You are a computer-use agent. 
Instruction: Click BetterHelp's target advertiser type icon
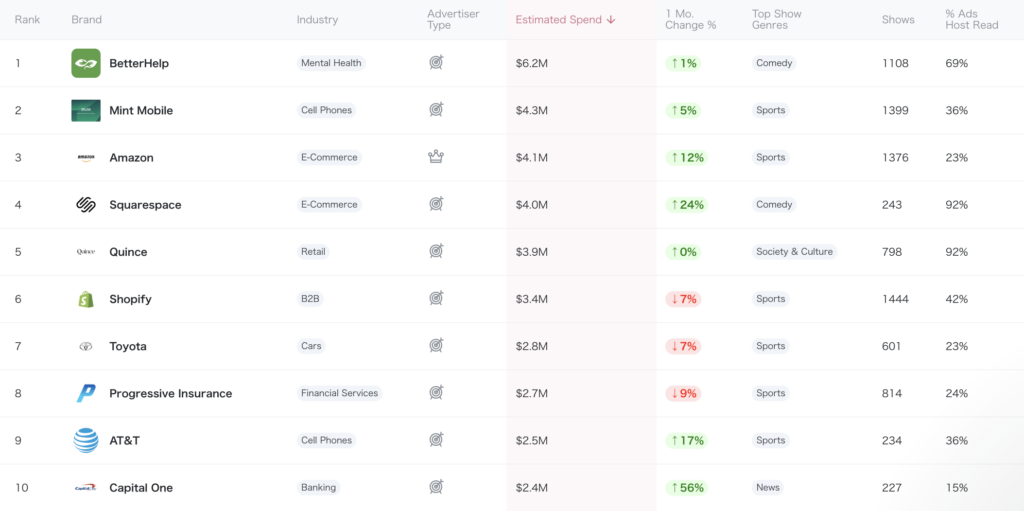coord(435,63)
